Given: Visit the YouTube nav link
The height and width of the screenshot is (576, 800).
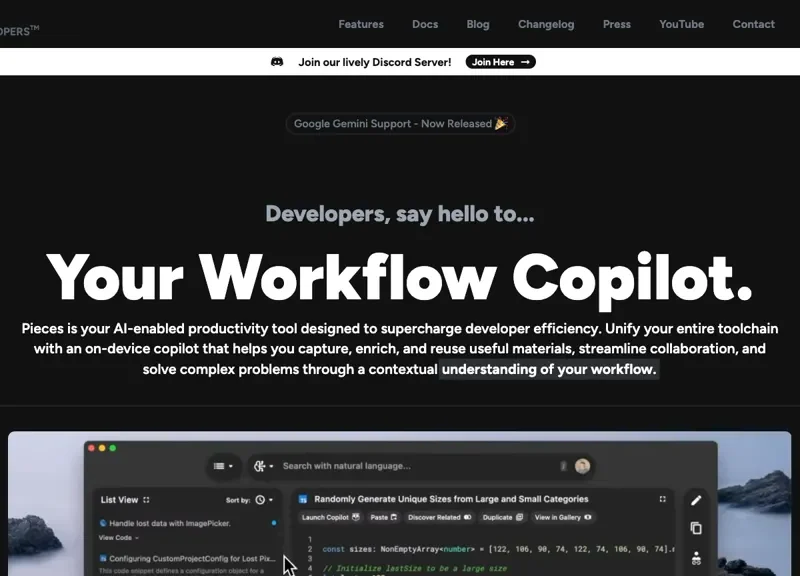Looking at the screenshot, I should [x=681, y=24].
